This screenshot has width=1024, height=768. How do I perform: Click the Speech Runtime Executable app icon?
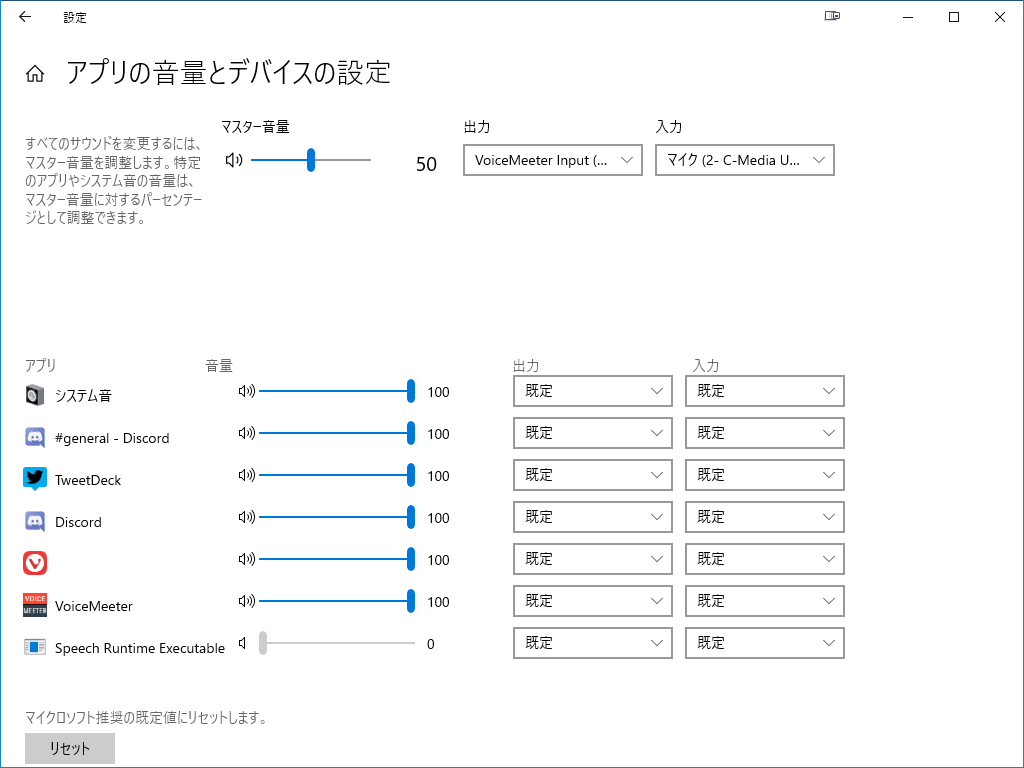pos(34,647)
